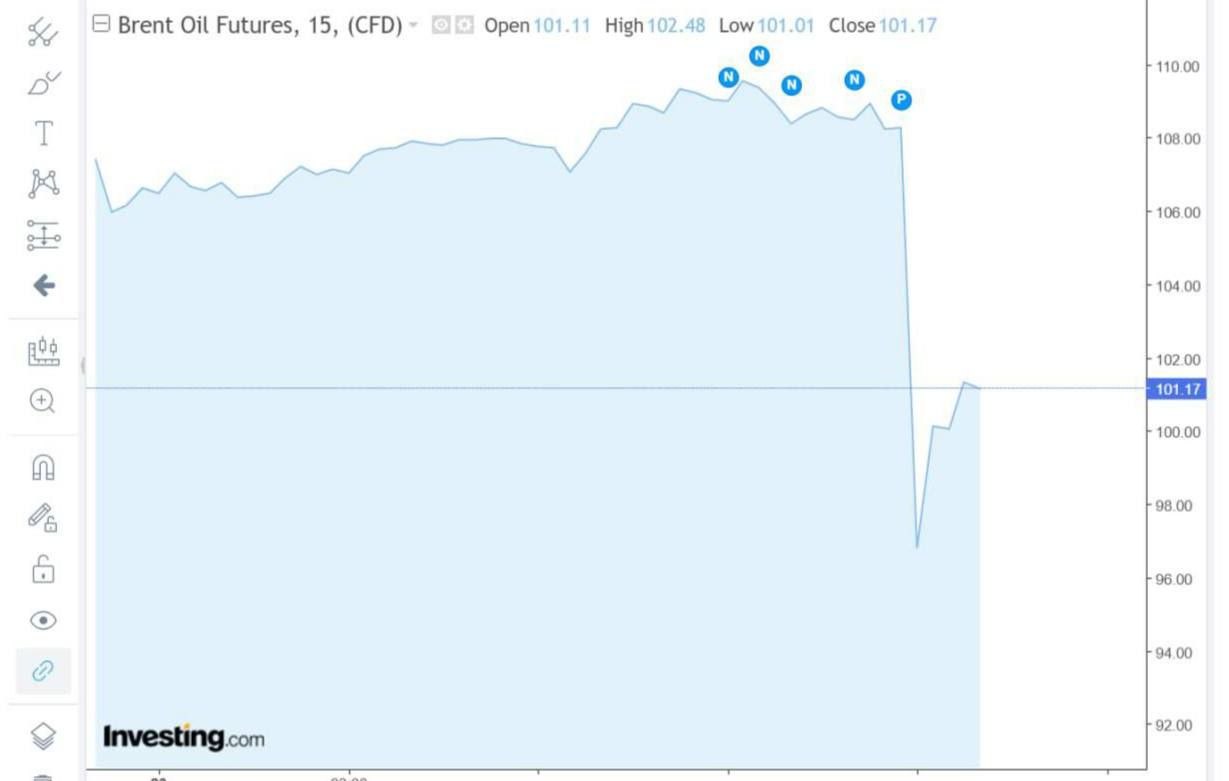Activate the candlestick measure tool
The height and width of the screenshot is (781, 1229).
(43, 351)
